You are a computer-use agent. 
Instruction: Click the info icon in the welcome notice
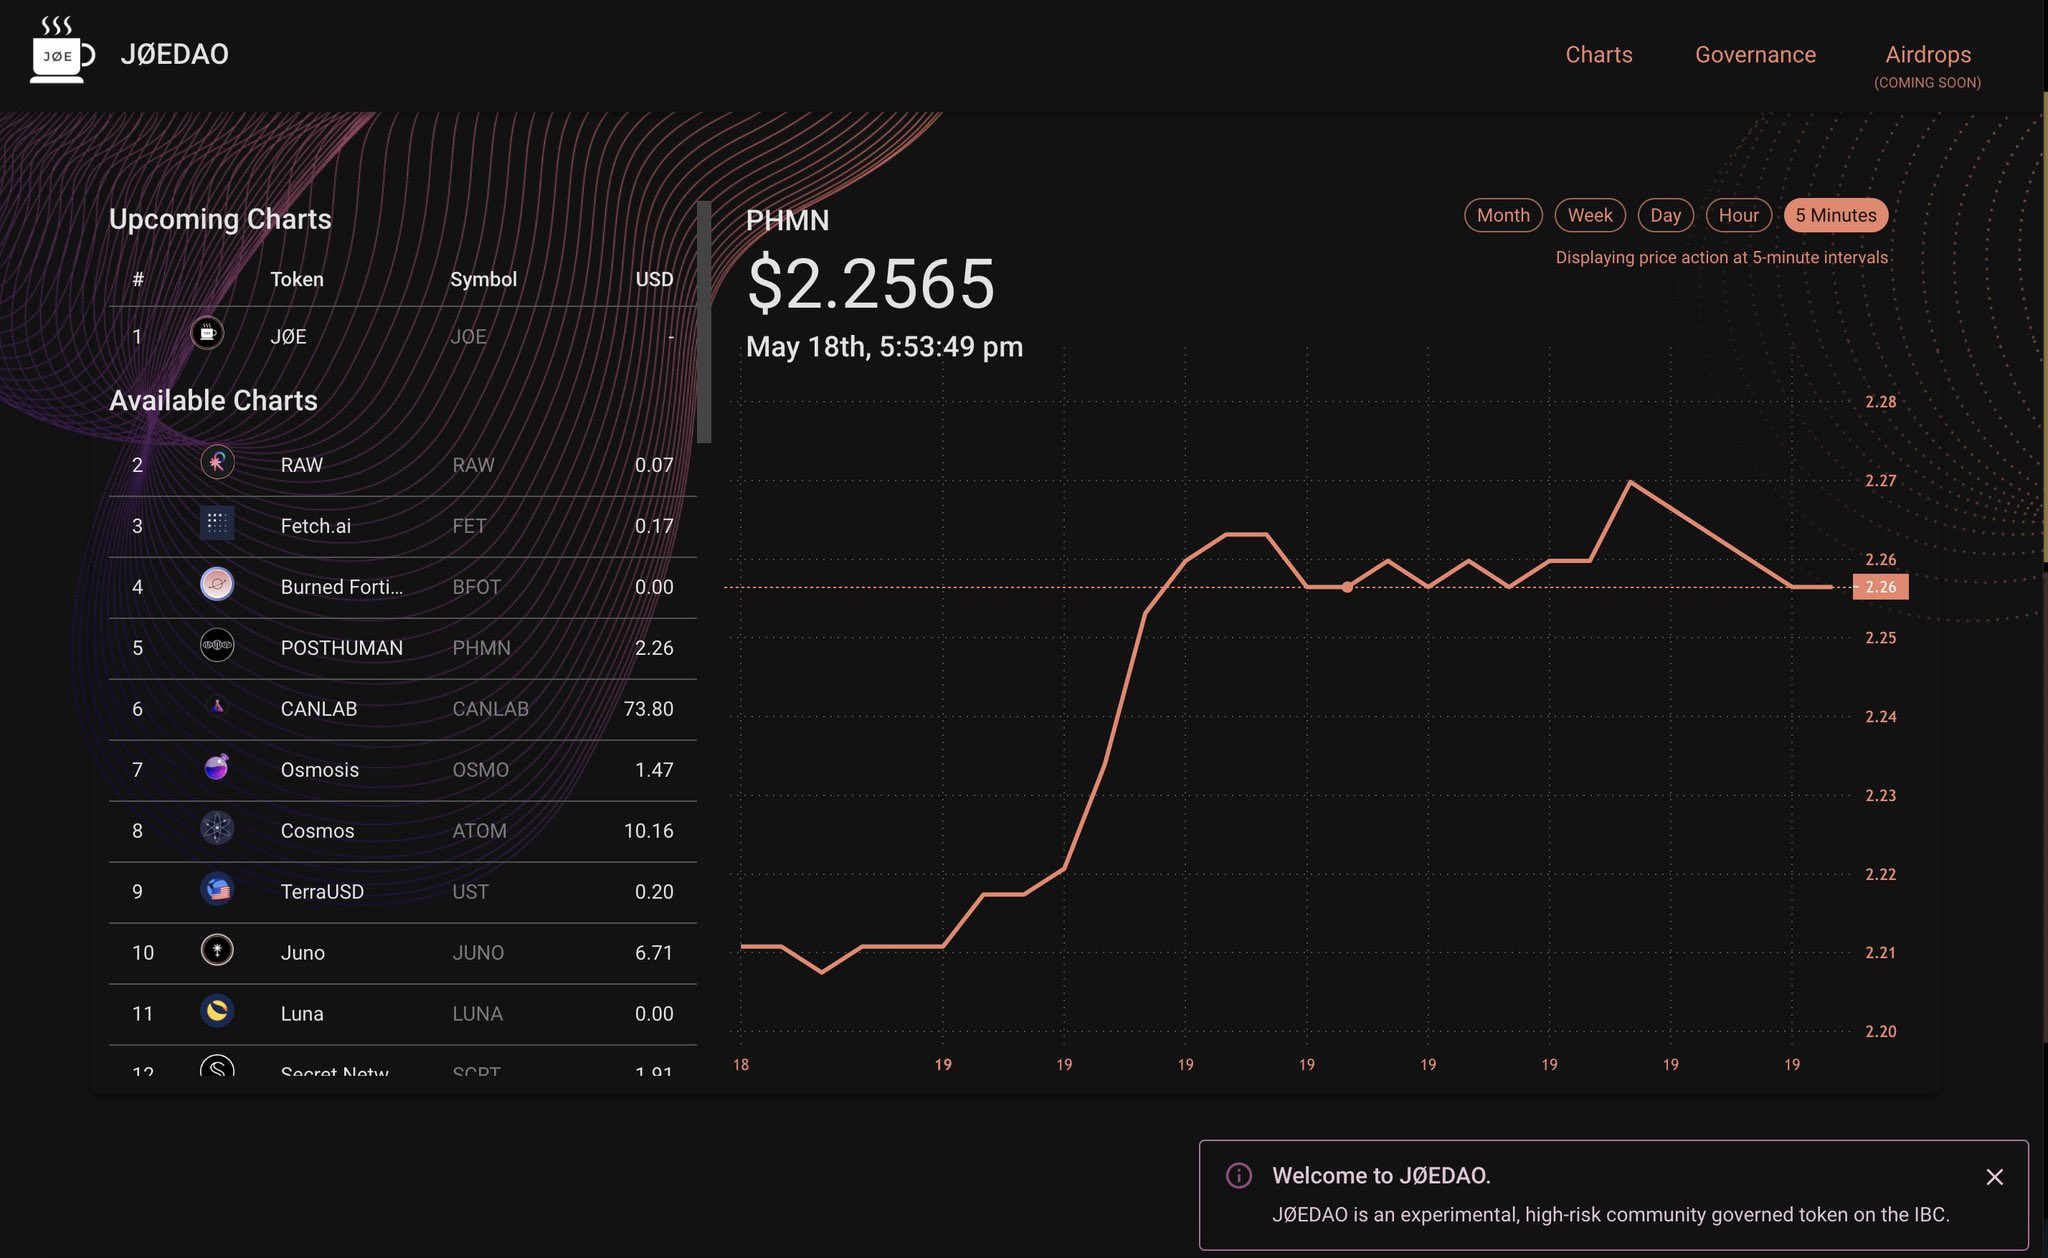tap(1240, 1176)
